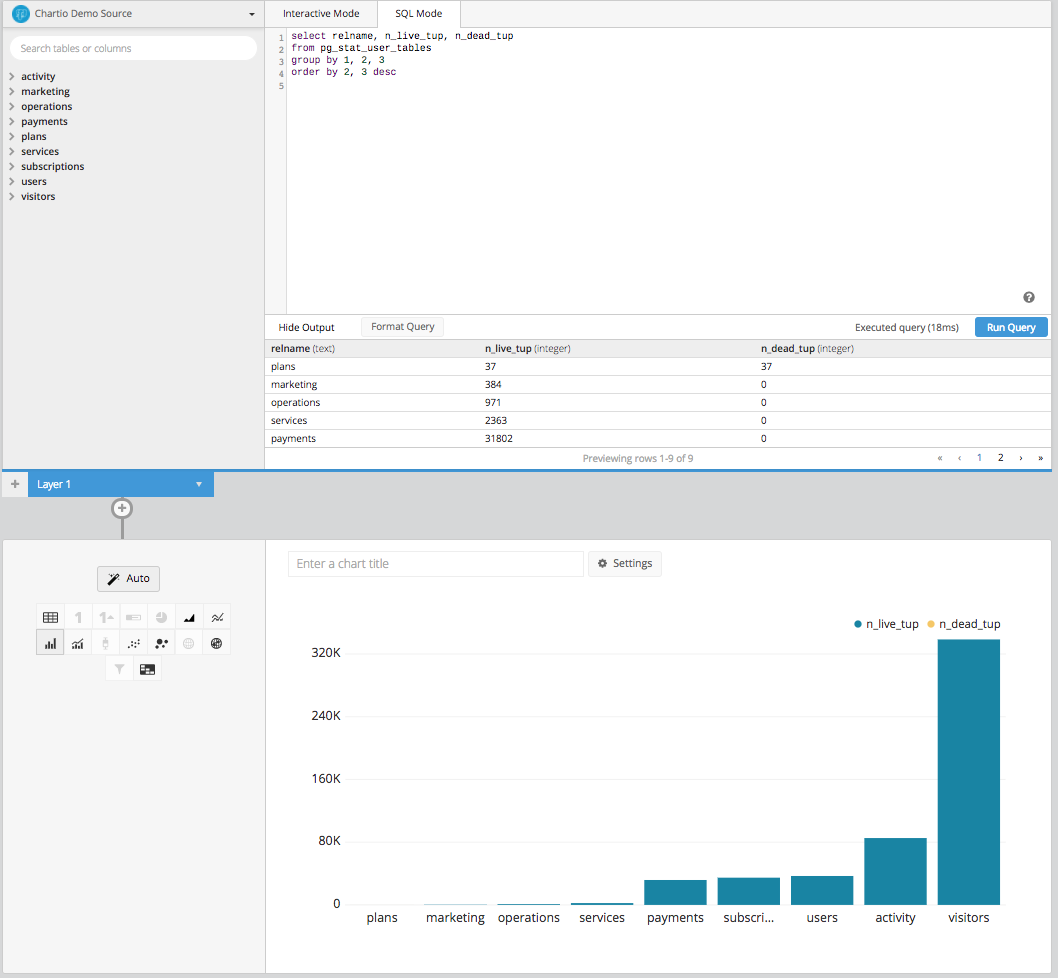Go to results page 2
The width and height of the screenshot is (1058, 978).
point(1000,457)
